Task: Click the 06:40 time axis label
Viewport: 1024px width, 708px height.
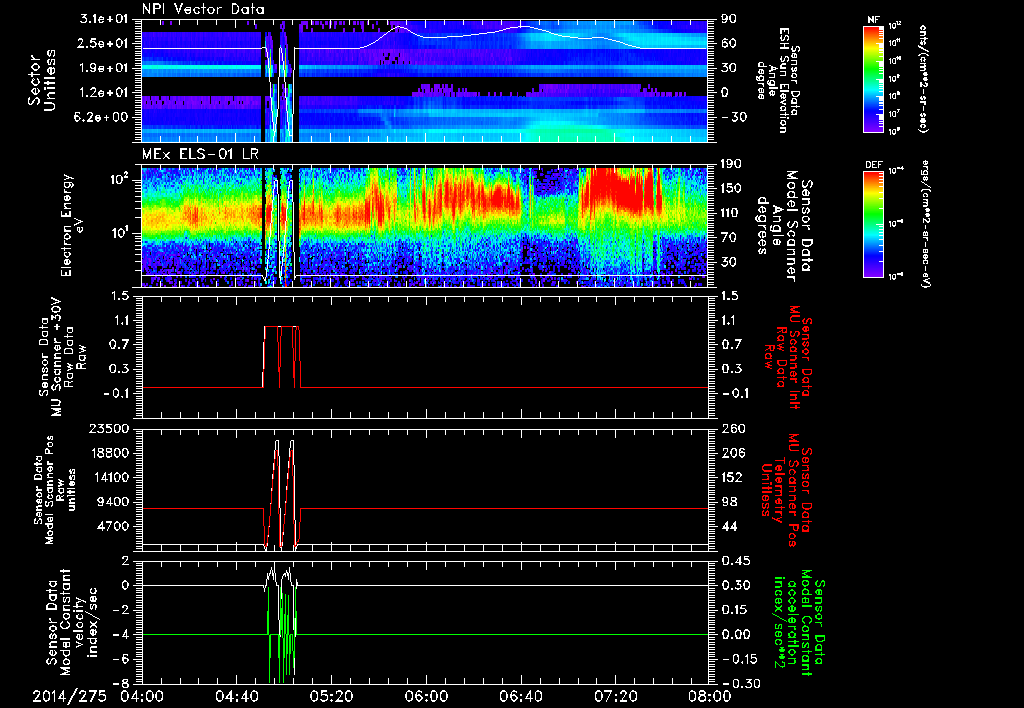Action: point(520,695)
